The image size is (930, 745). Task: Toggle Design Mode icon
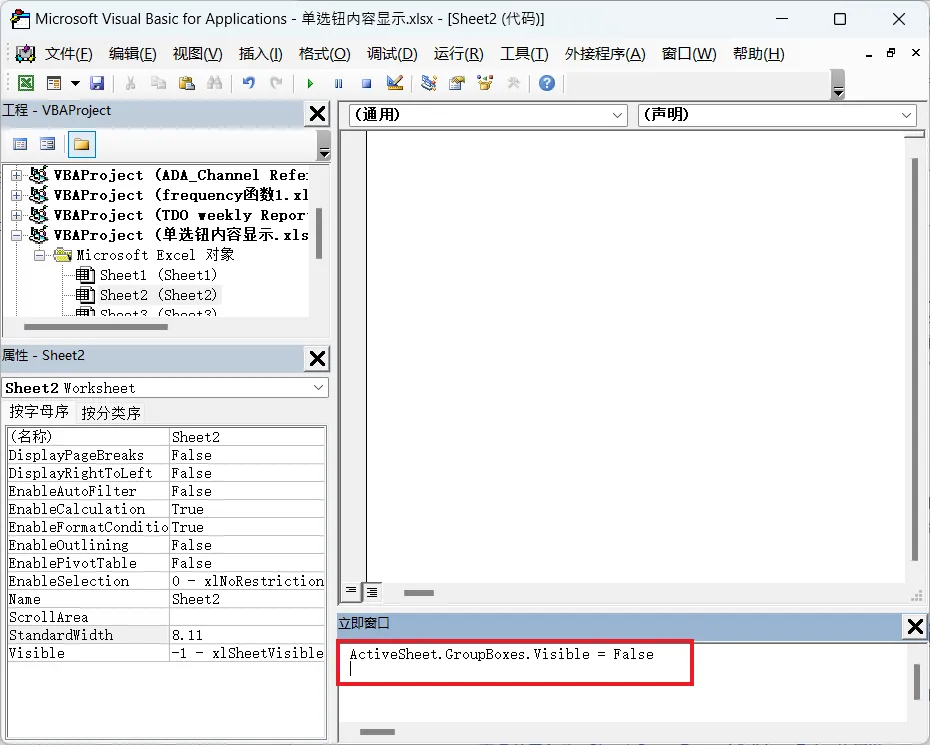[x=395, y=83]
